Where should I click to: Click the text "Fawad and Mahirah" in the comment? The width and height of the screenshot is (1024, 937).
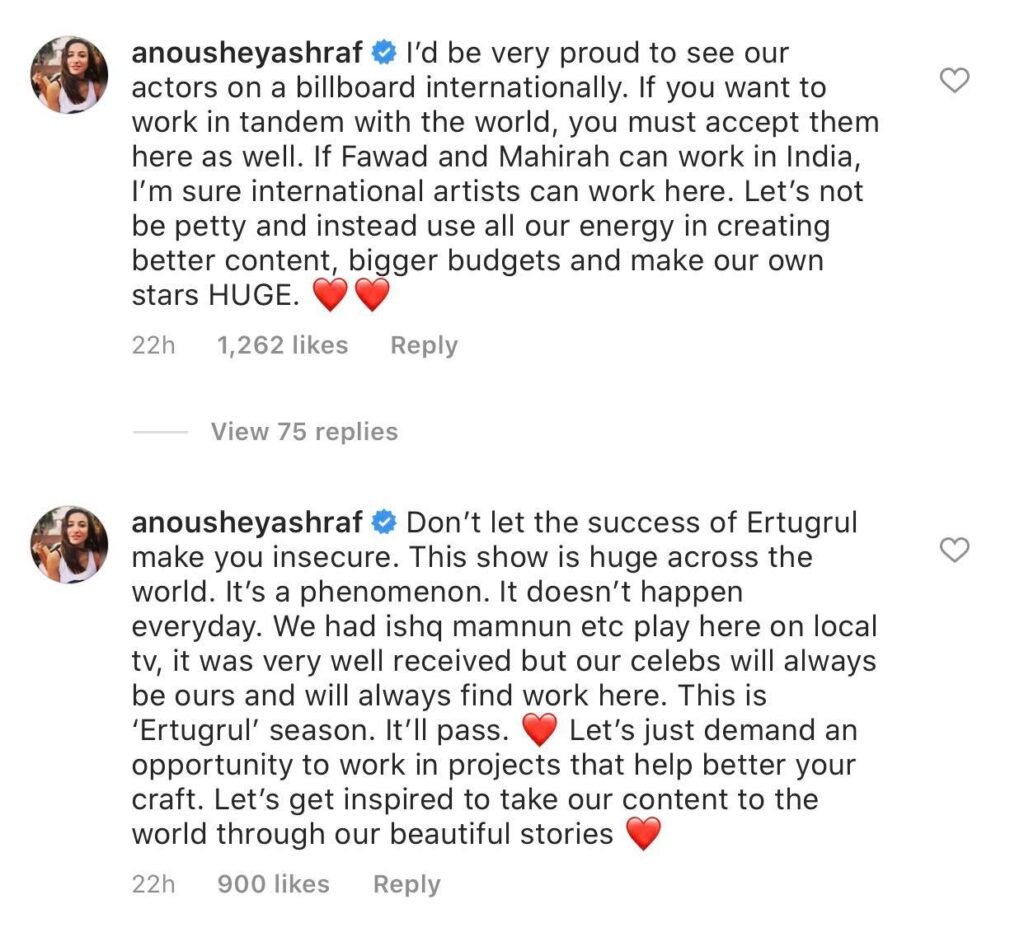(x=518, y=158)
